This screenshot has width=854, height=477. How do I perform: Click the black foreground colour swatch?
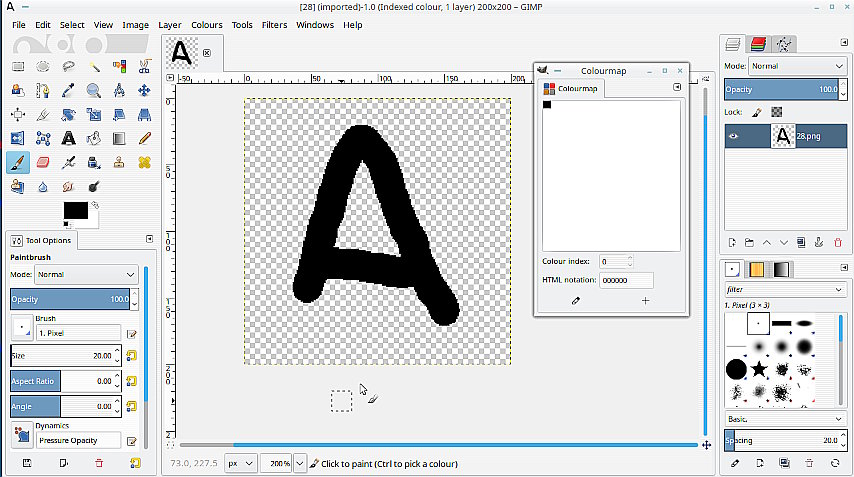tap(75, 210)
